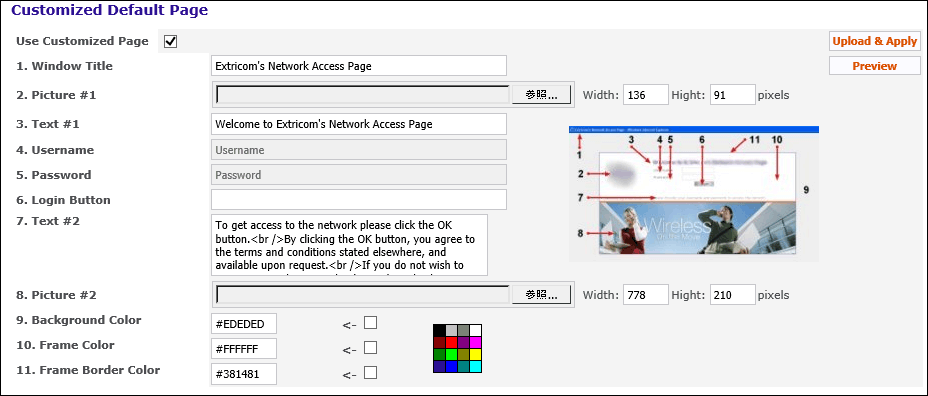928x396 pixels.
Task: Click the Frame Color hex field #FFFFFF
Action: point(244,349)
